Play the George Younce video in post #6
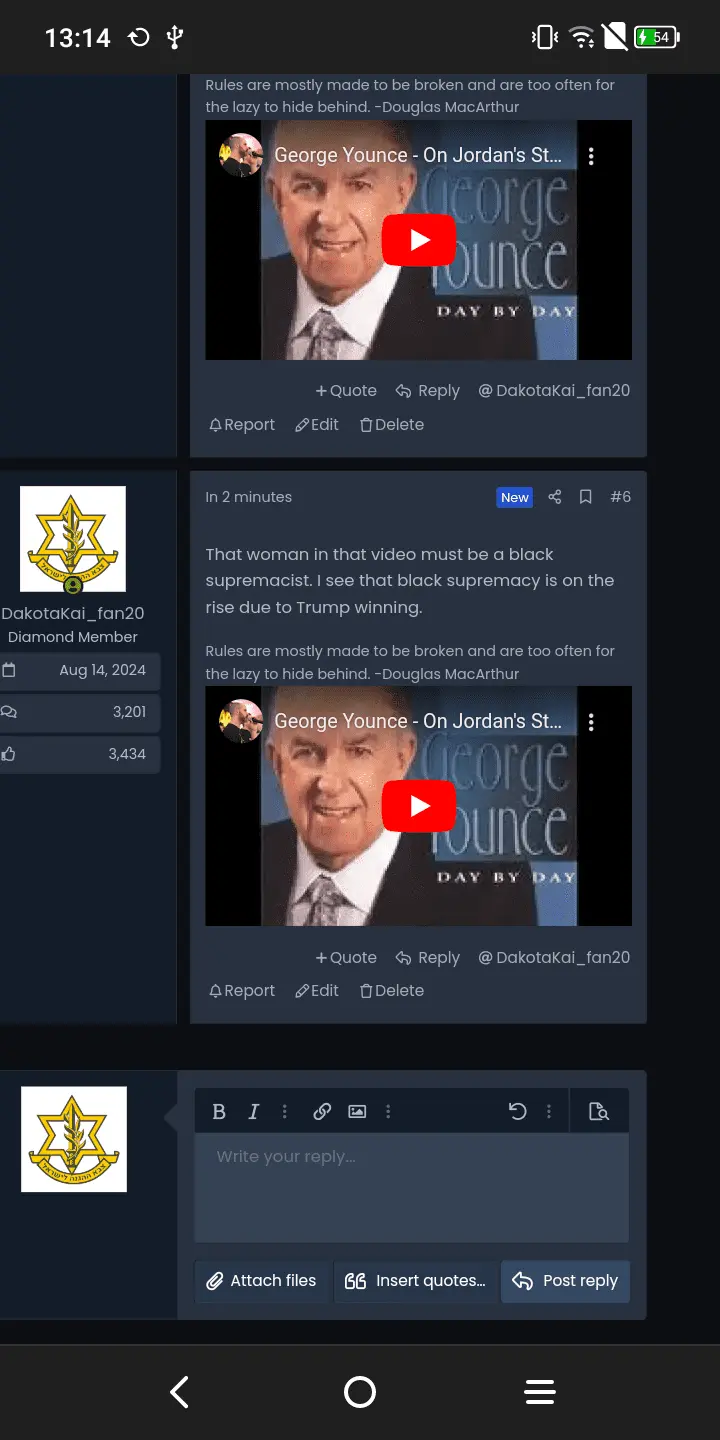This screenshot has height=1440, width=720. 418,806
